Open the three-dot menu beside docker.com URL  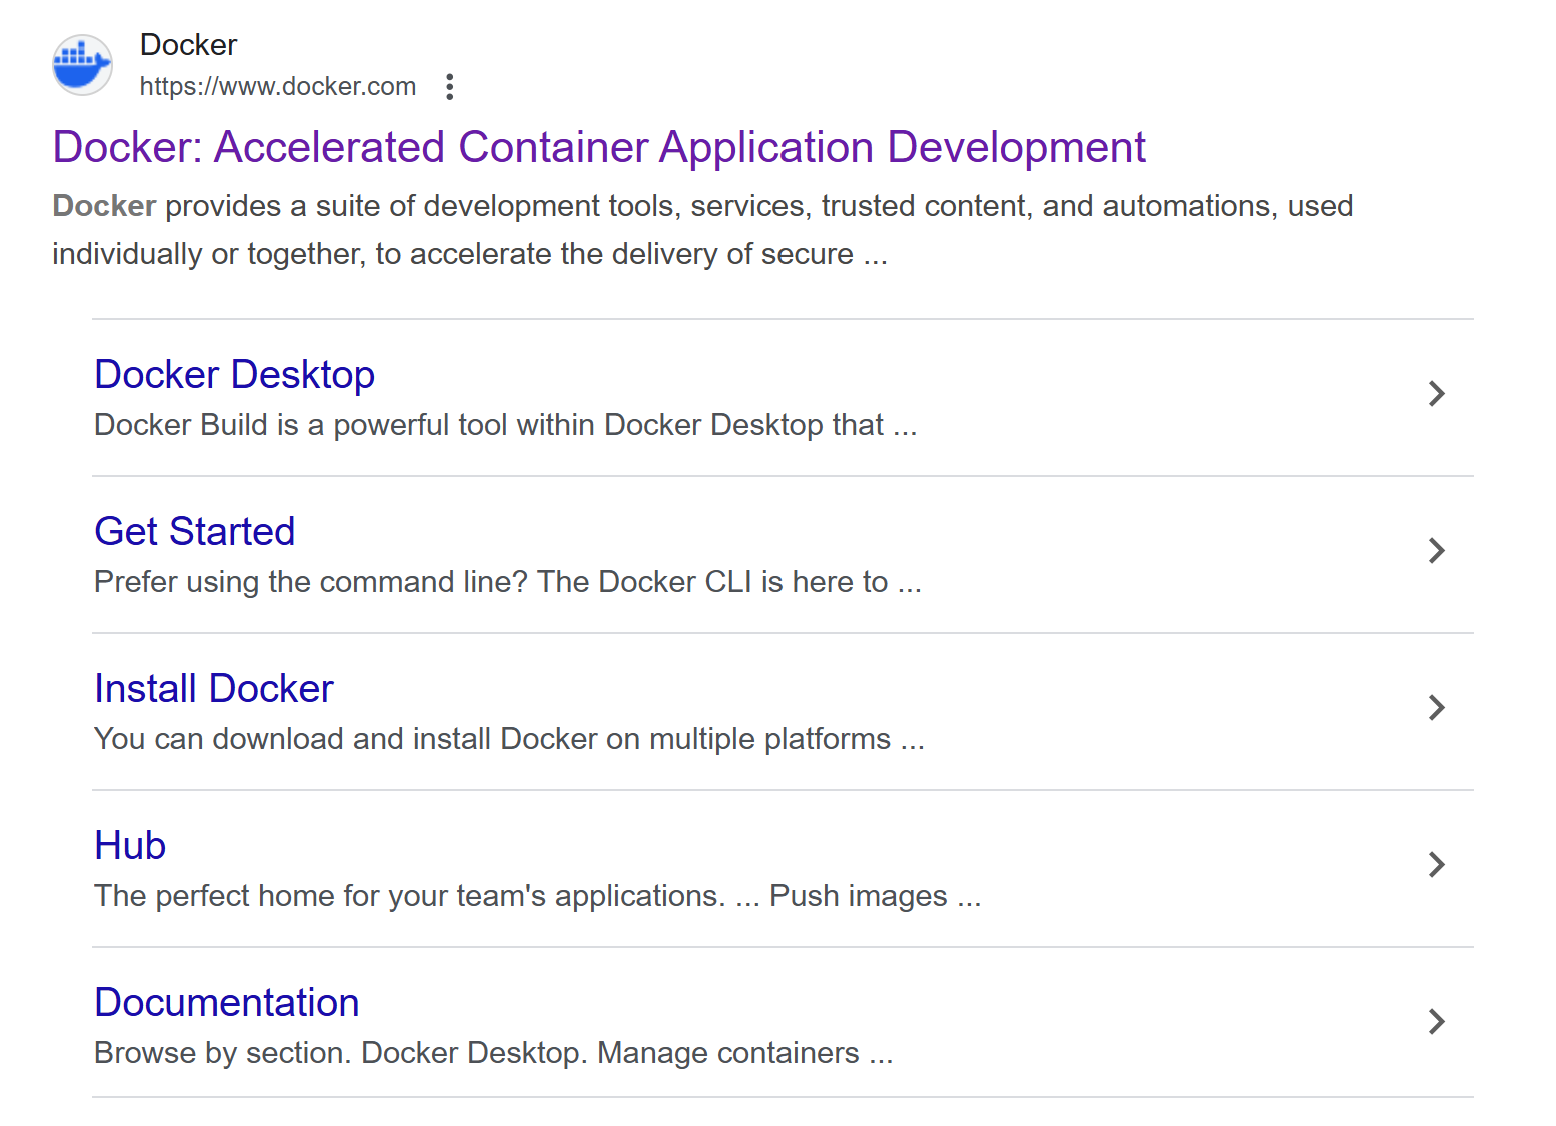(450, 87)
